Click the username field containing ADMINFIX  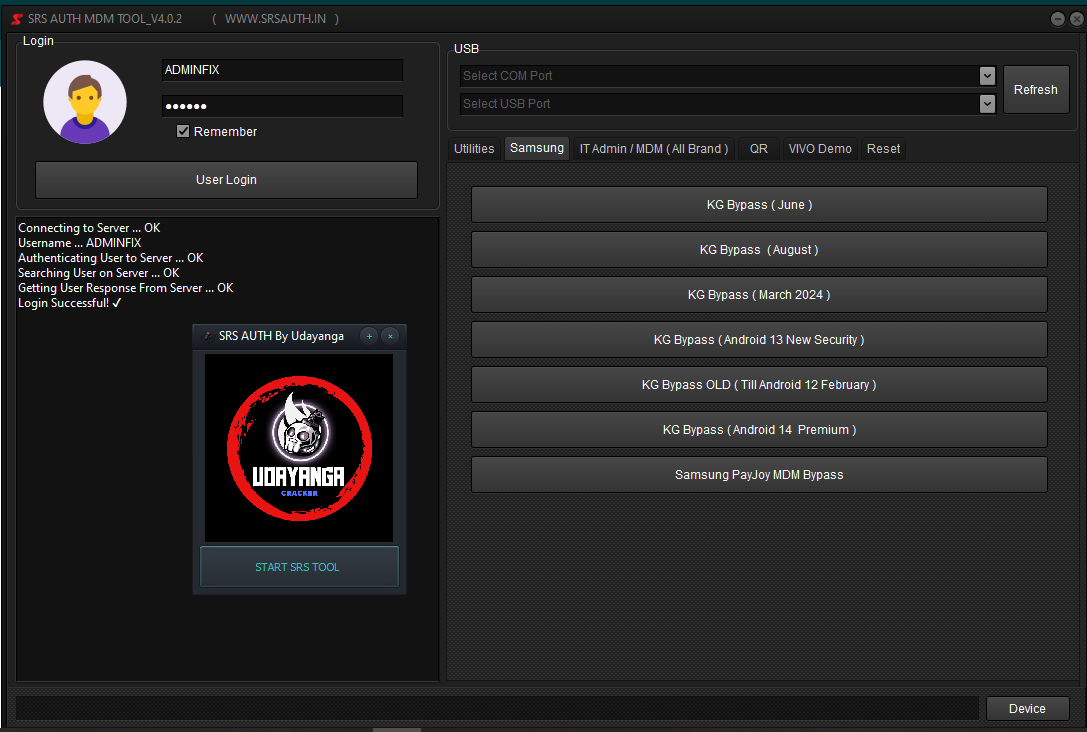point(282,70)
